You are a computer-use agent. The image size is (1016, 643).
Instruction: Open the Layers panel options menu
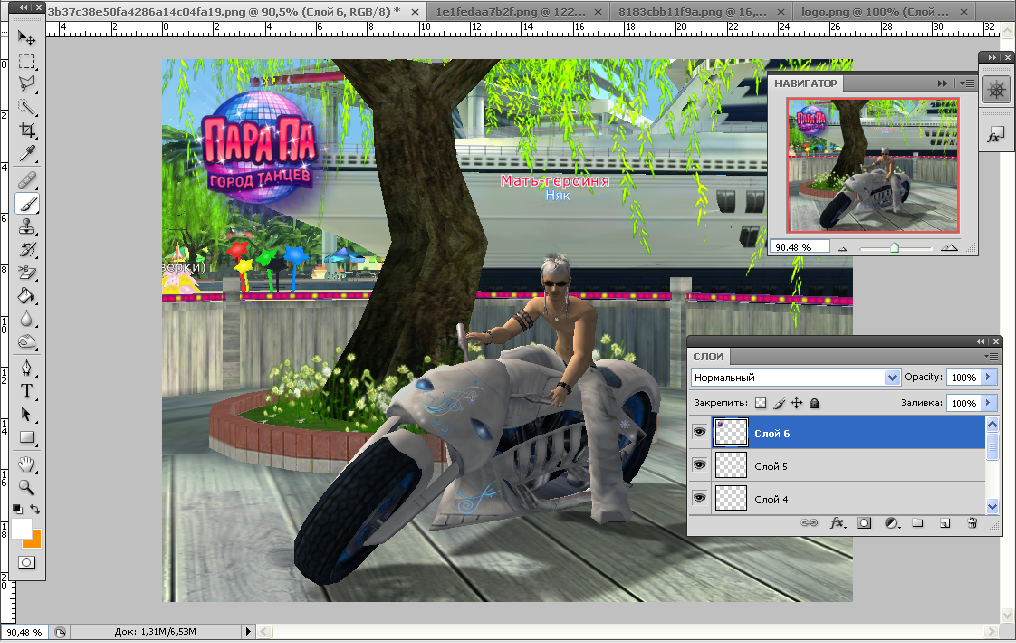tap(991, 357)
